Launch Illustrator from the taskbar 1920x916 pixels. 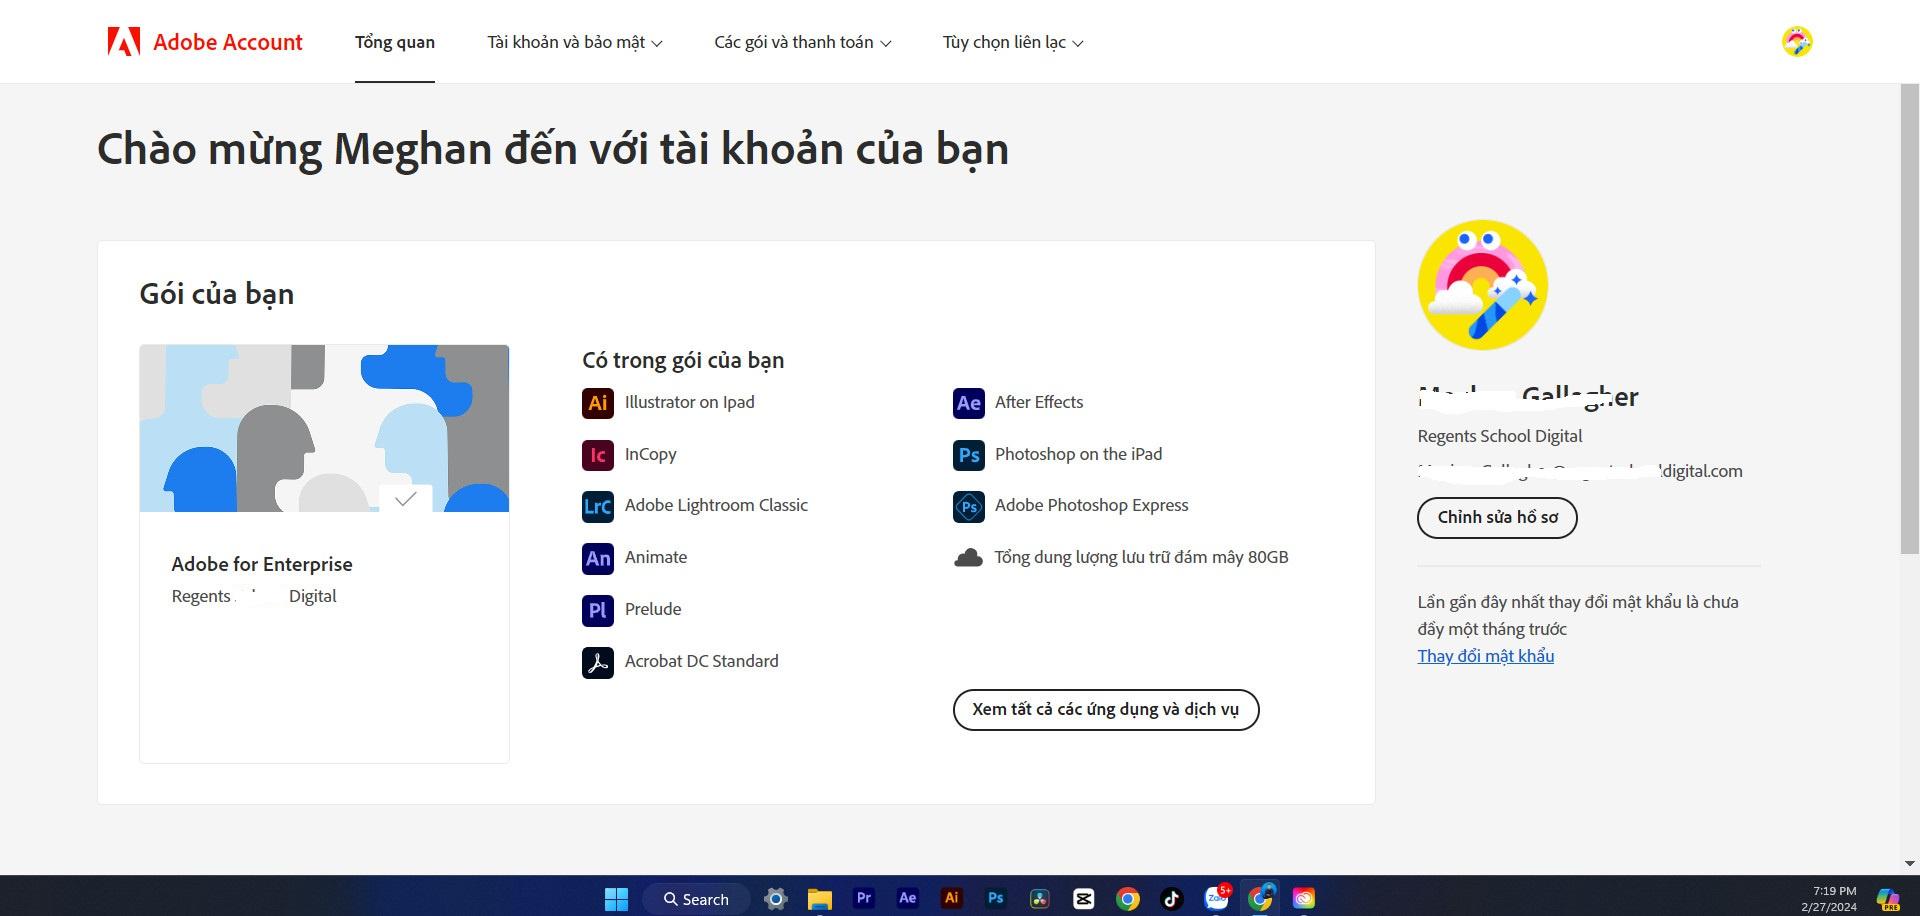point(952,898)
